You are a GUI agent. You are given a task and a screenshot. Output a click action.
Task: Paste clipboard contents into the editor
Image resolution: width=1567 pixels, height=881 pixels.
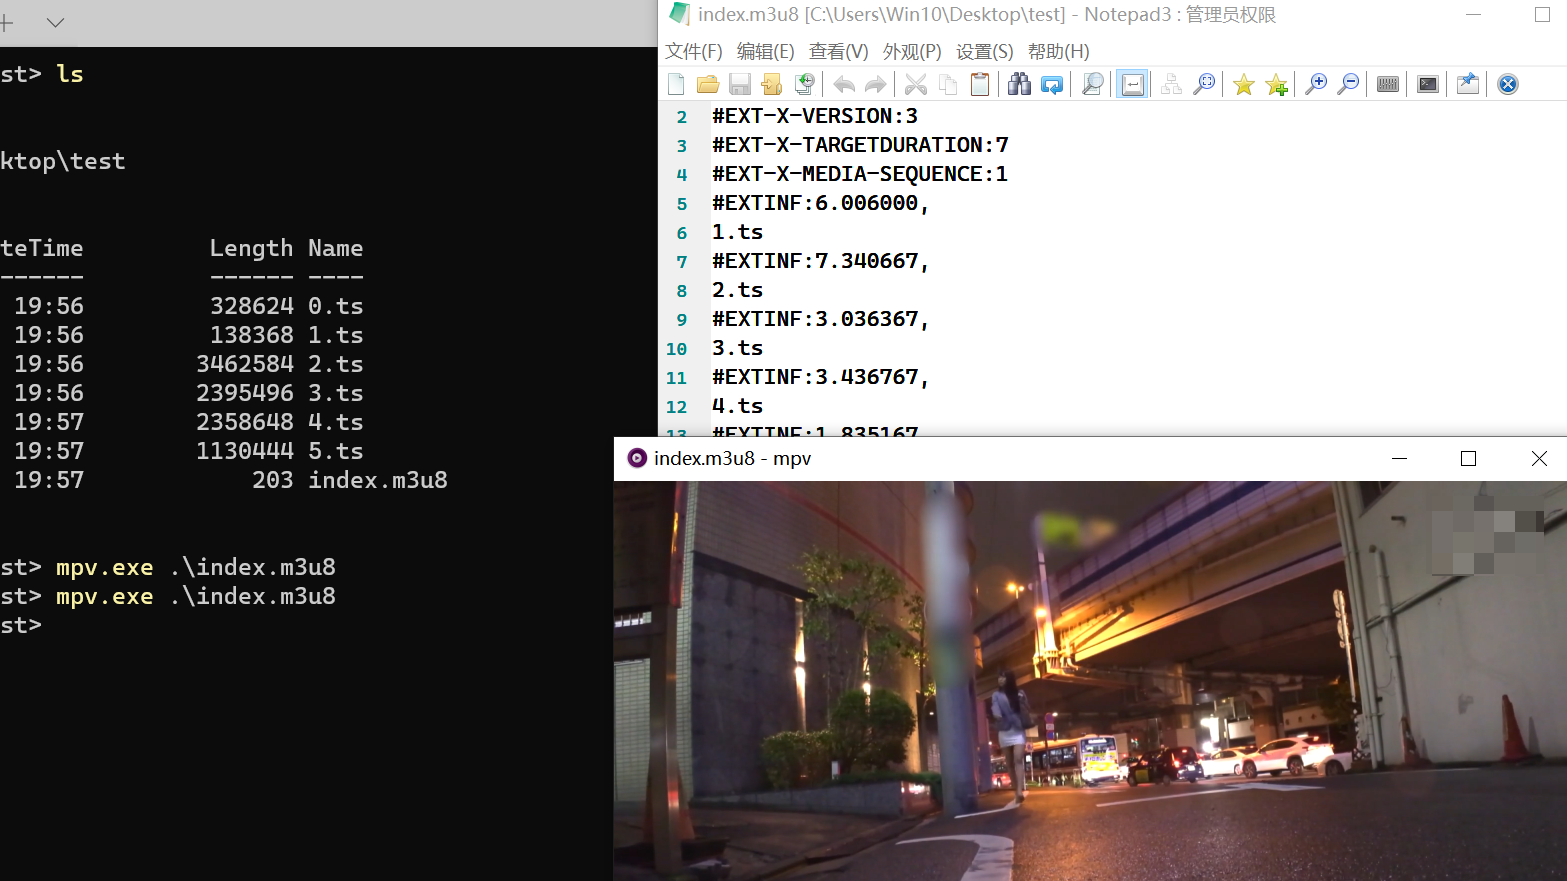coord(980,84)
